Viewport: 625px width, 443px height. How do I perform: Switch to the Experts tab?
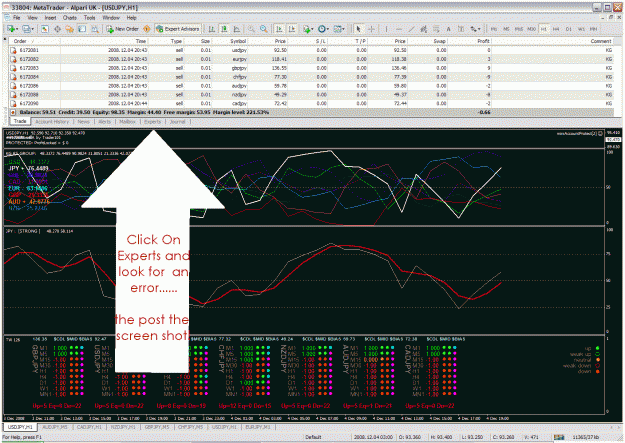point(152,122)
